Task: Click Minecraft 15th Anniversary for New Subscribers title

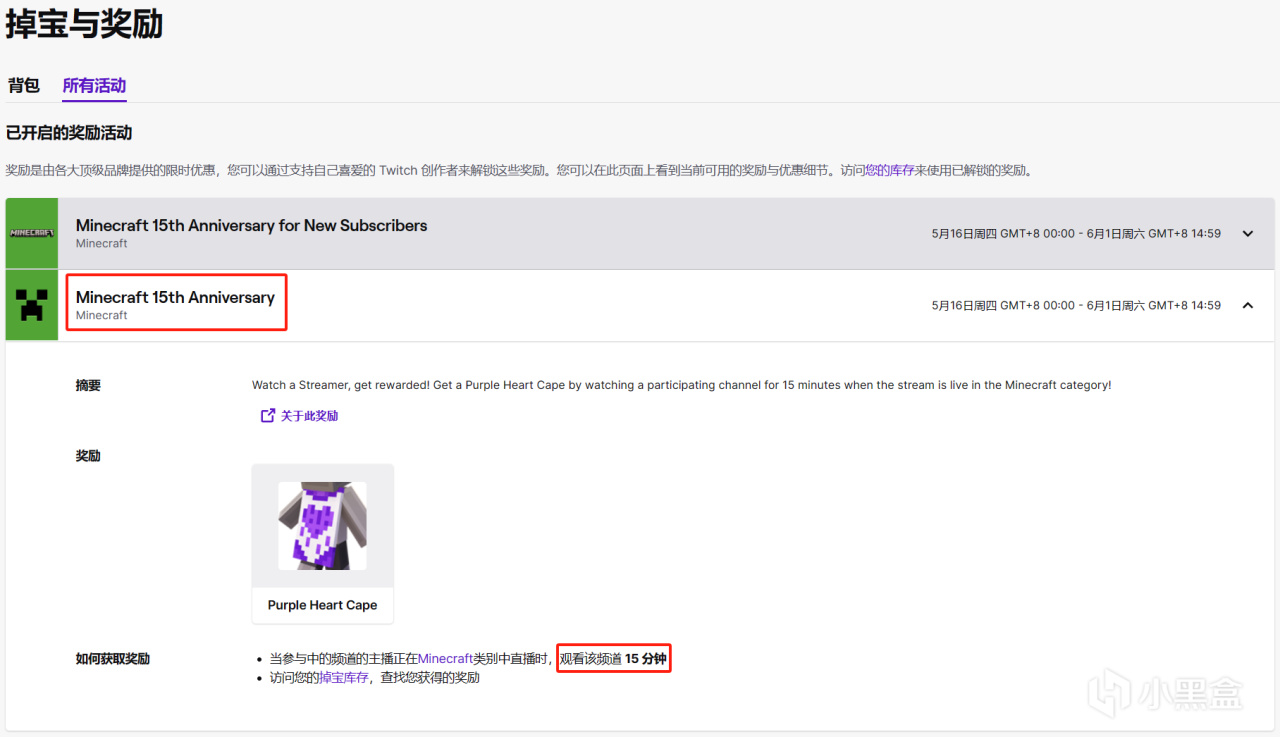Action: [251, 225]
